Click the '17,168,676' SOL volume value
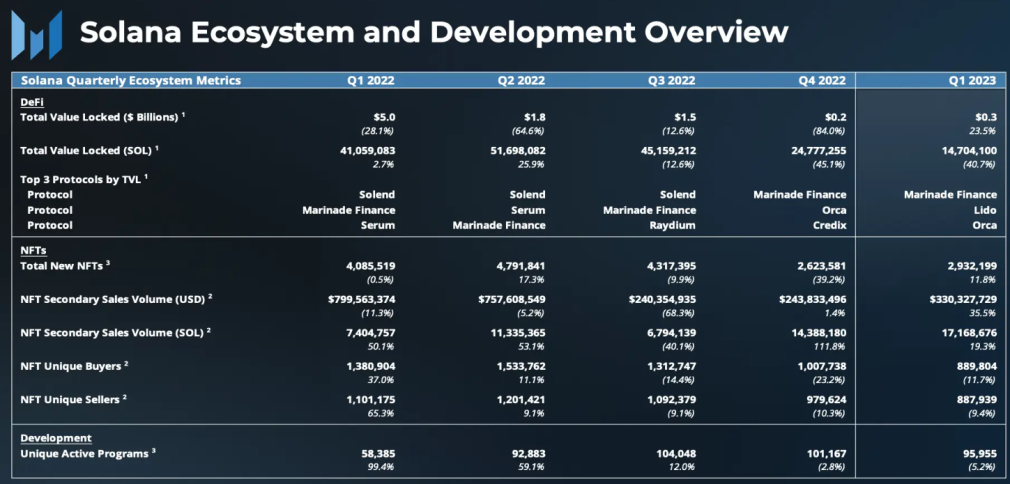The image size is (1010, 484). (x=970, y=333)
